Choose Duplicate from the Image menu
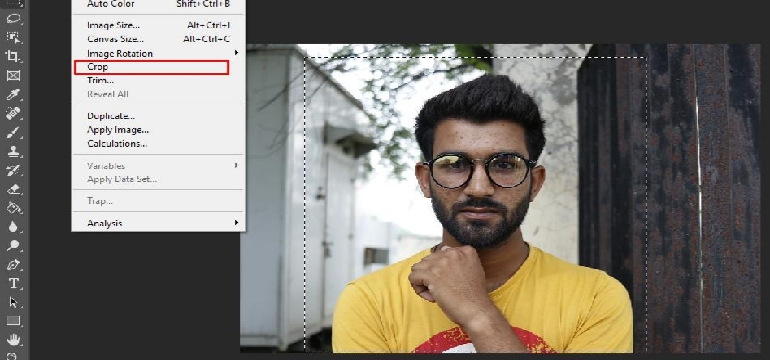Screen dimensions: 770x360 159,116
